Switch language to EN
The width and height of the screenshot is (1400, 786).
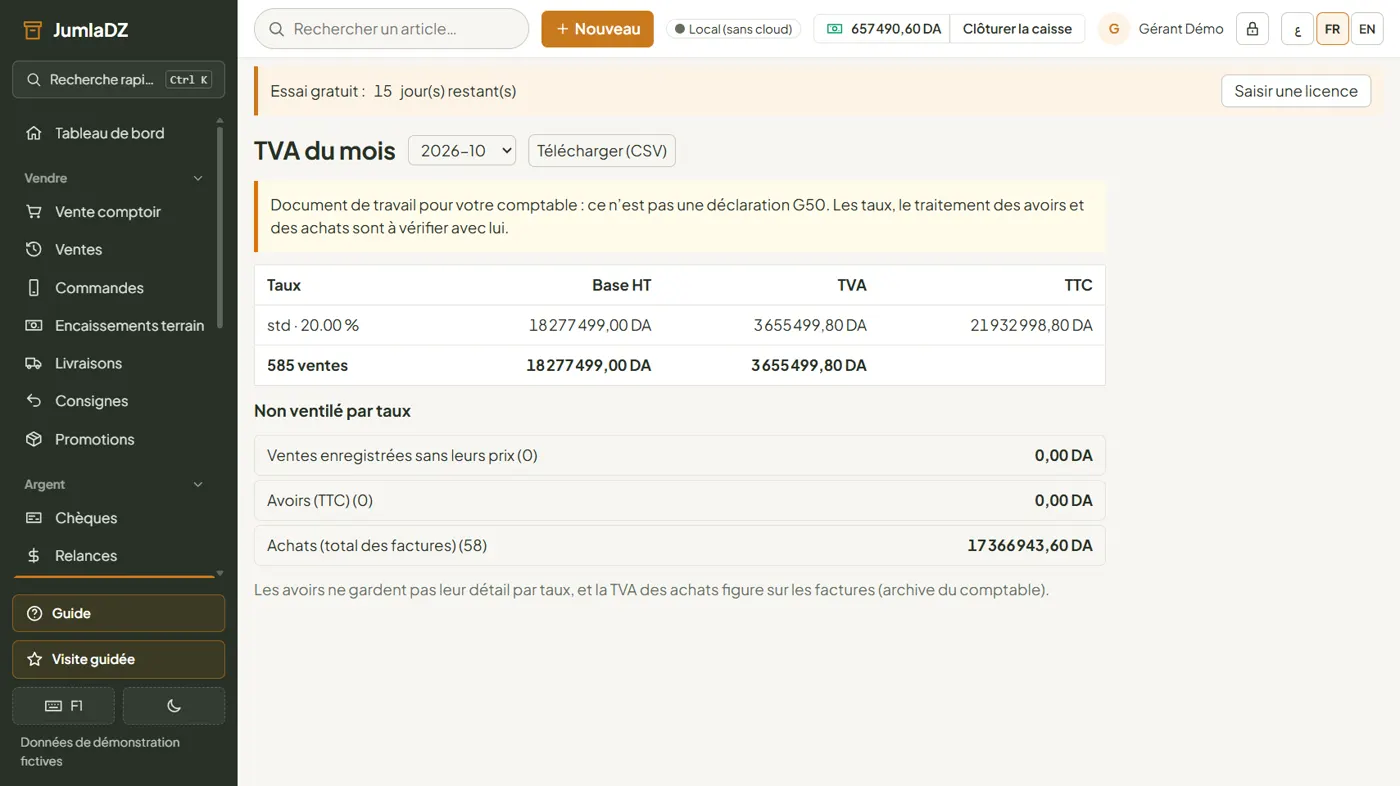coord(1367,29)
